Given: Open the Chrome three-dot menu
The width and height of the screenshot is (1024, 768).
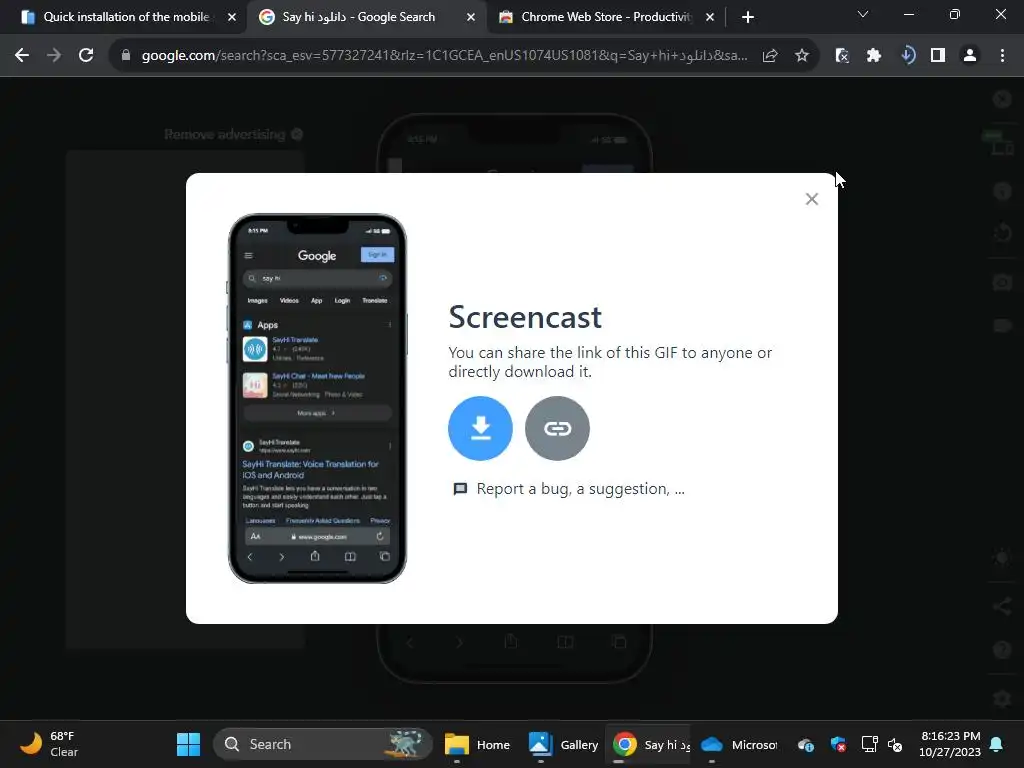Looking at the screenshot, I should tap(1002, 56).
